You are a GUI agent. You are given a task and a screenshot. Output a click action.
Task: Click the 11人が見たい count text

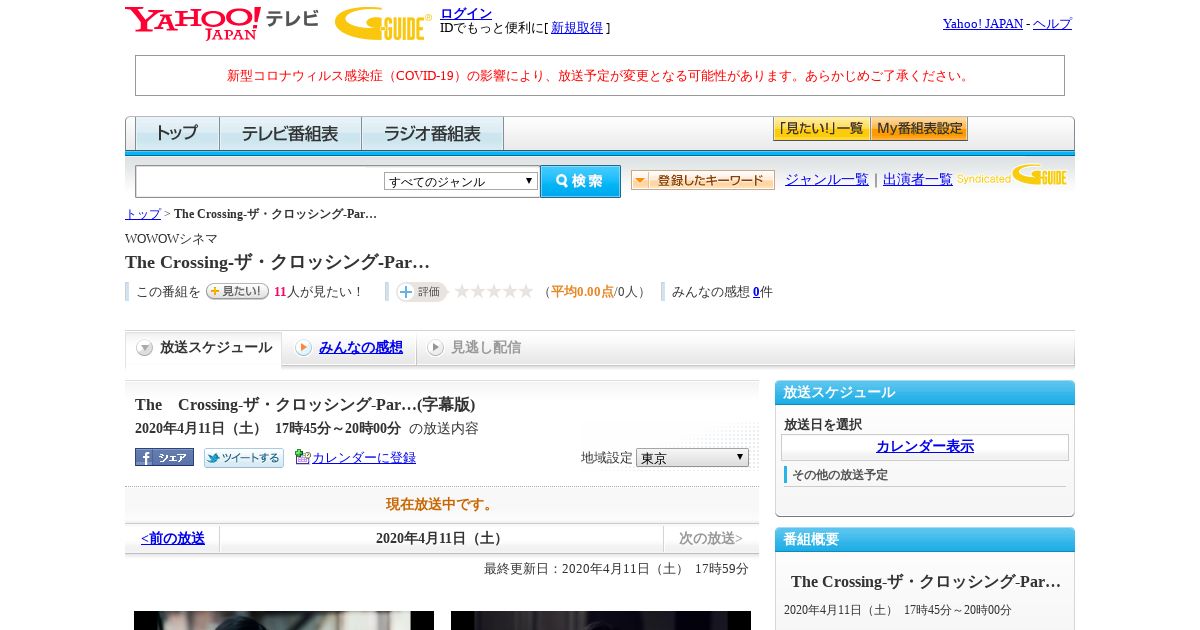point(318,292)
